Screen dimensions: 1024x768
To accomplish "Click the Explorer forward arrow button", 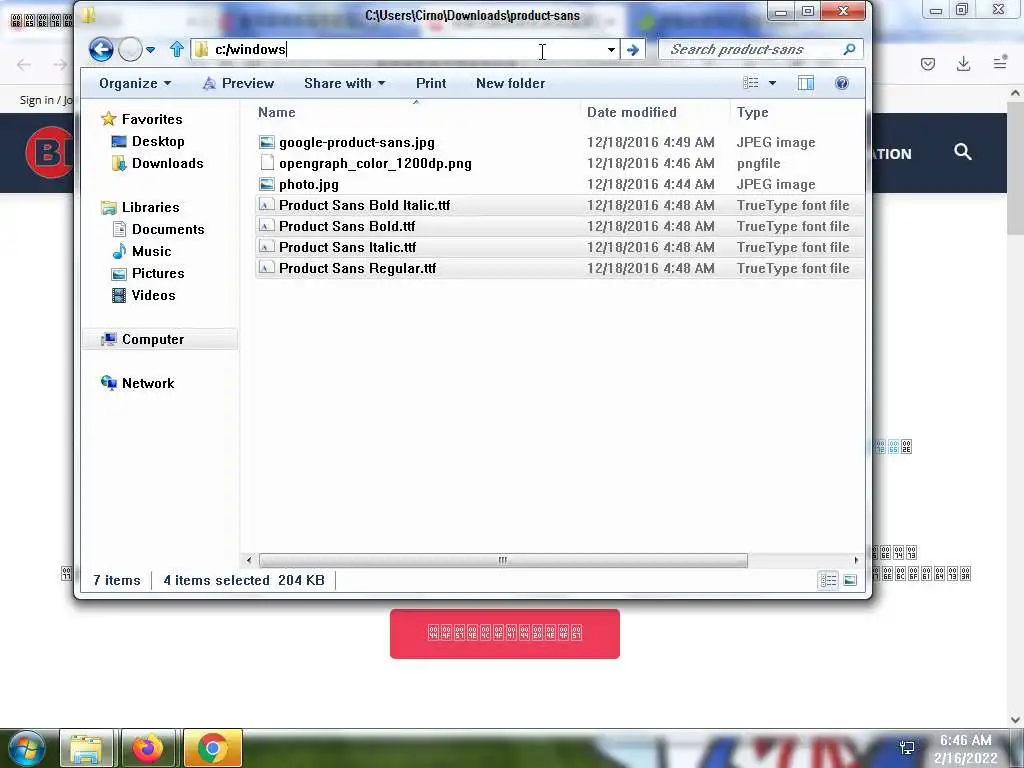I will [131, 50].
